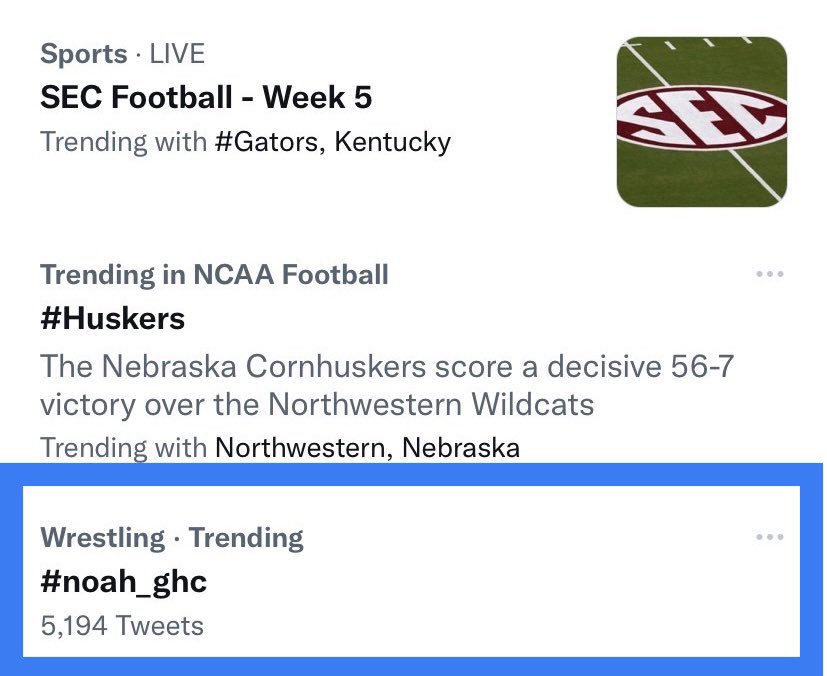The height and width of the screenshot is (676, 827).
Task: Select Wrestling · Trending category label
Action: 172,538
